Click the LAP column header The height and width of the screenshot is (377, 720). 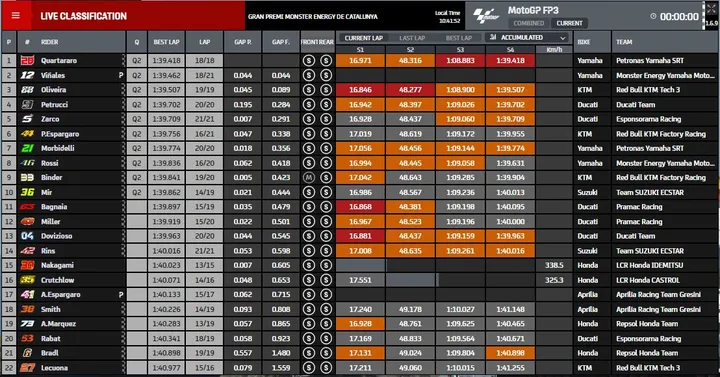pos(204,42)
